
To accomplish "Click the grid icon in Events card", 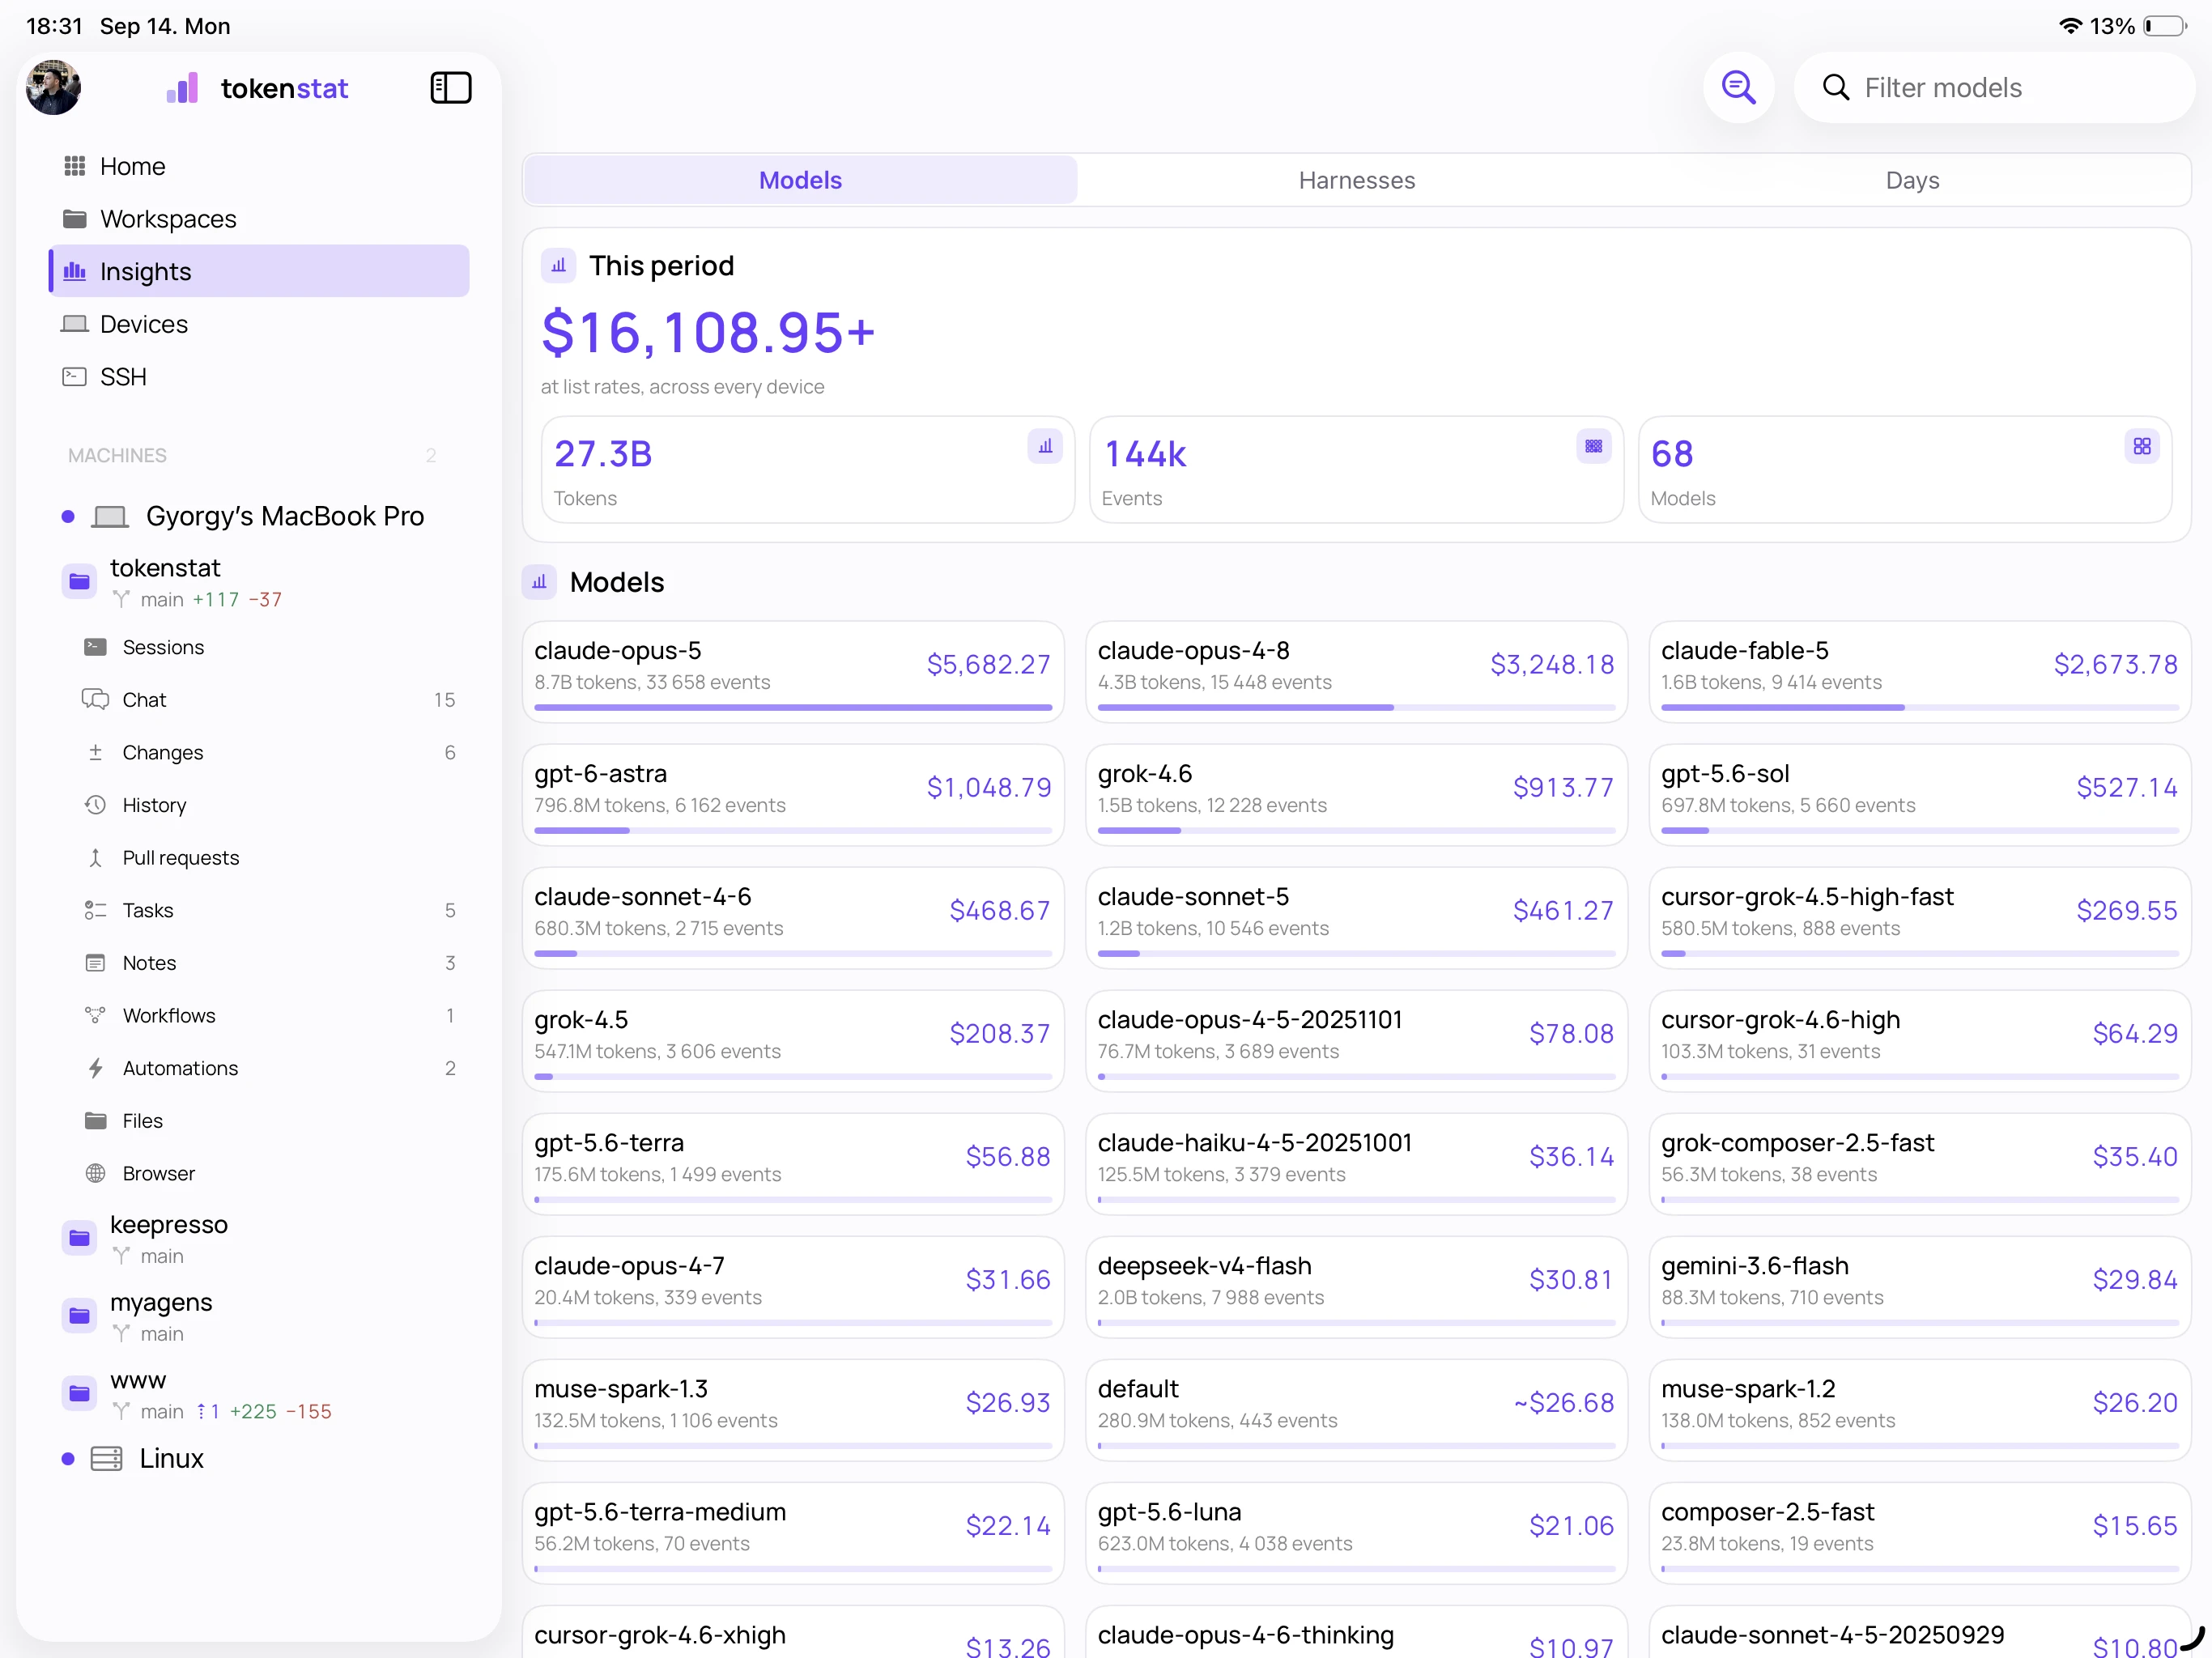I will (1594, 446).
